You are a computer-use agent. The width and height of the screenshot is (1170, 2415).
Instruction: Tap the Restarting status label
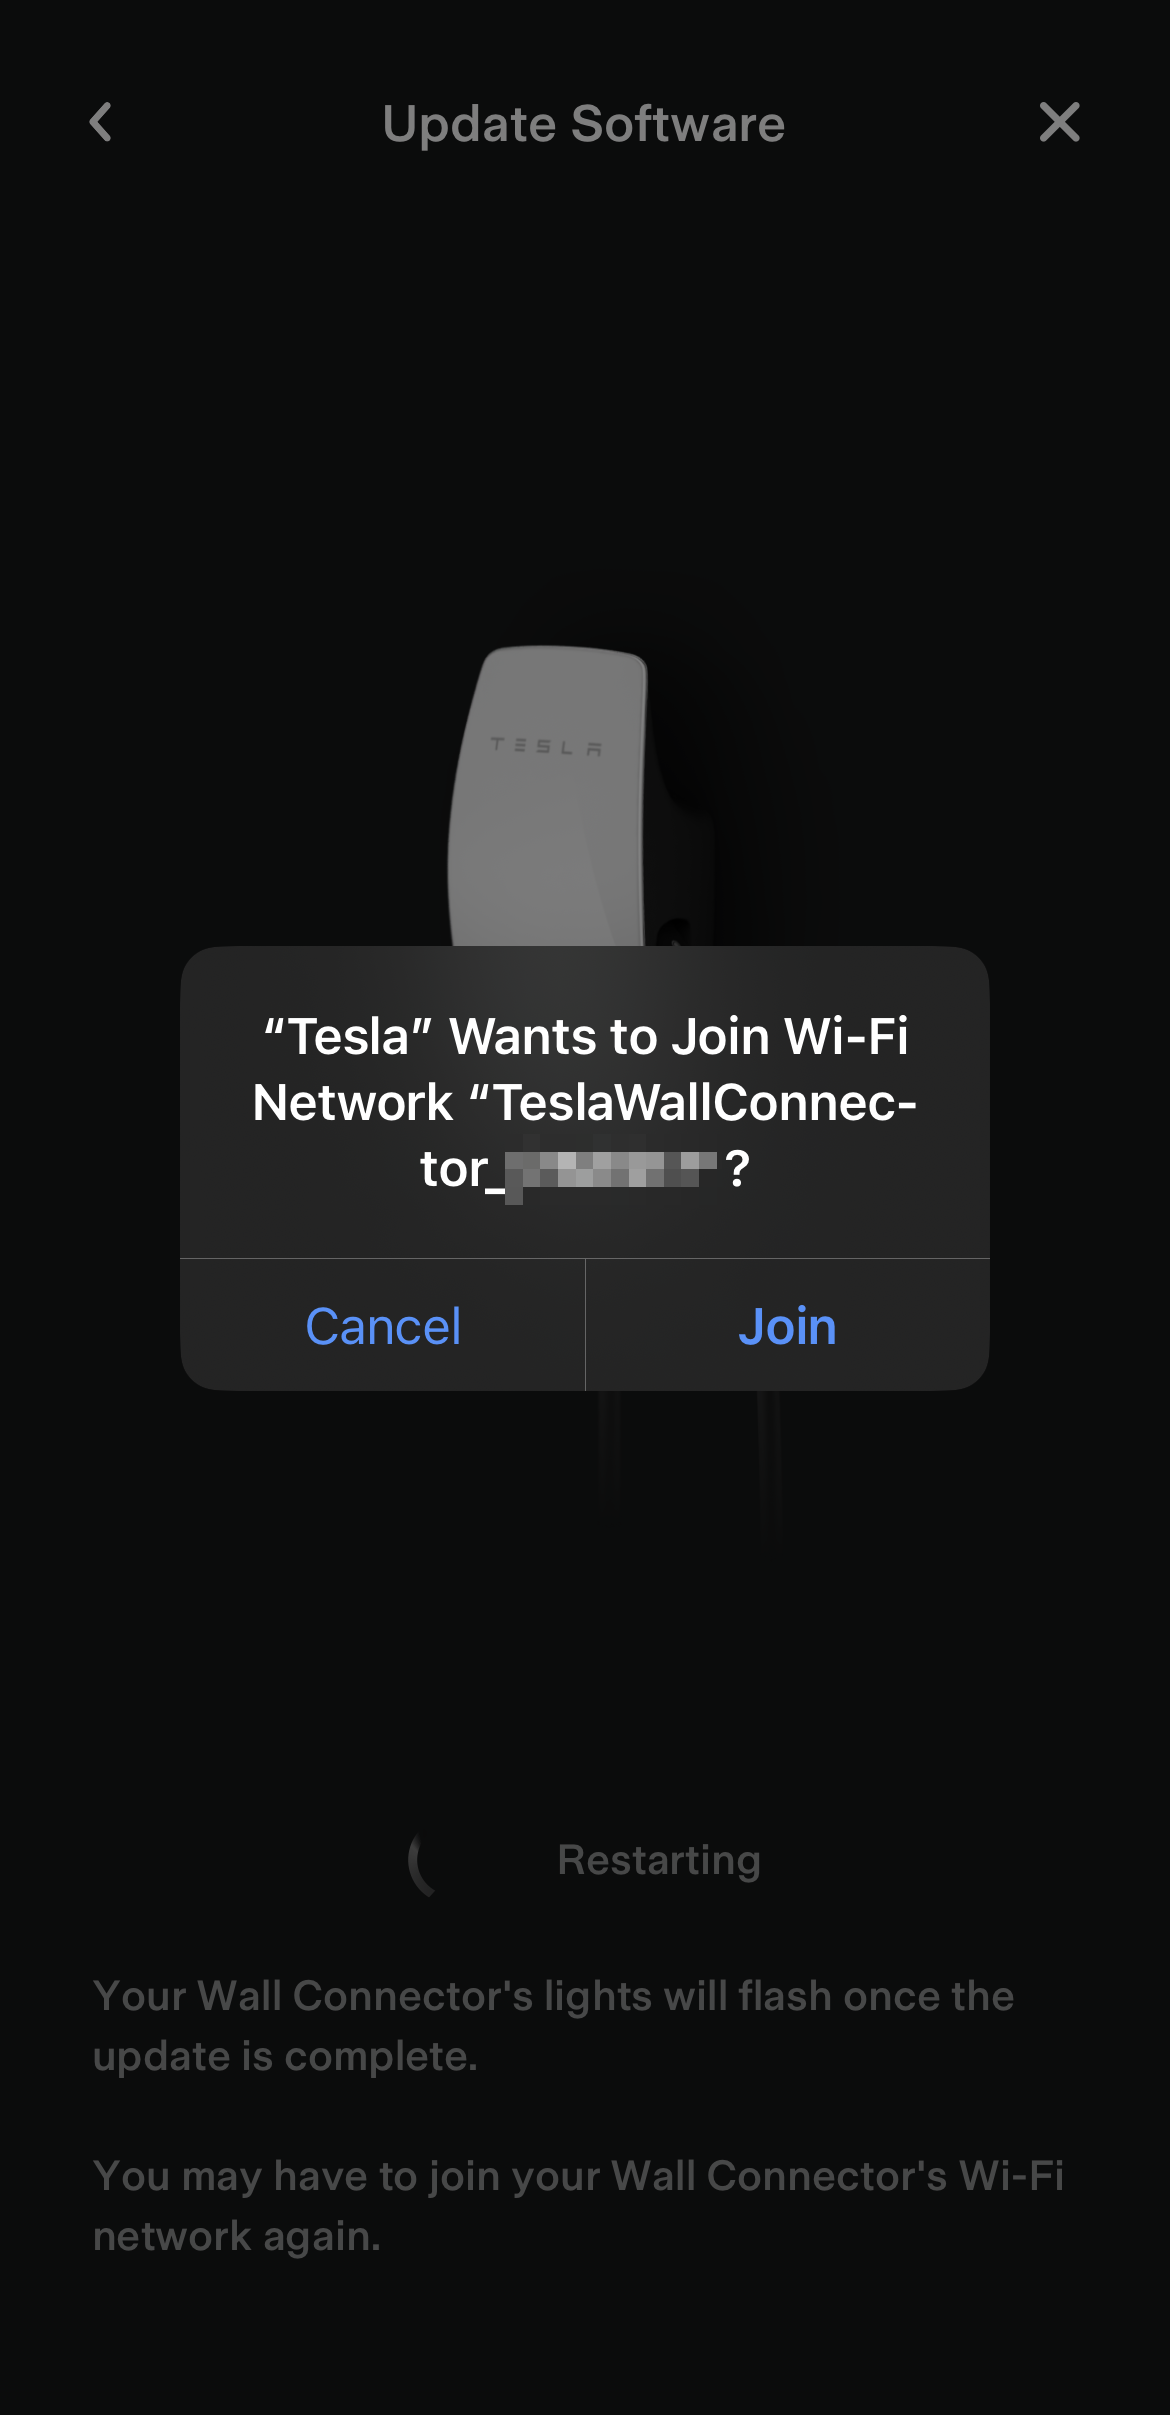click(659, 1861)
